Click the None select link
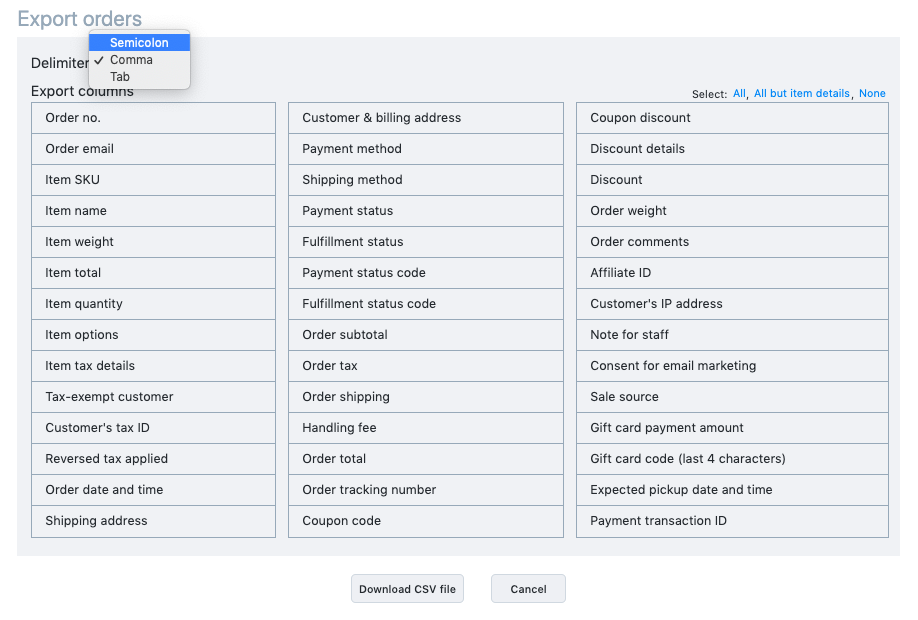This screenshot has height=620, width=918. point(872,93)
